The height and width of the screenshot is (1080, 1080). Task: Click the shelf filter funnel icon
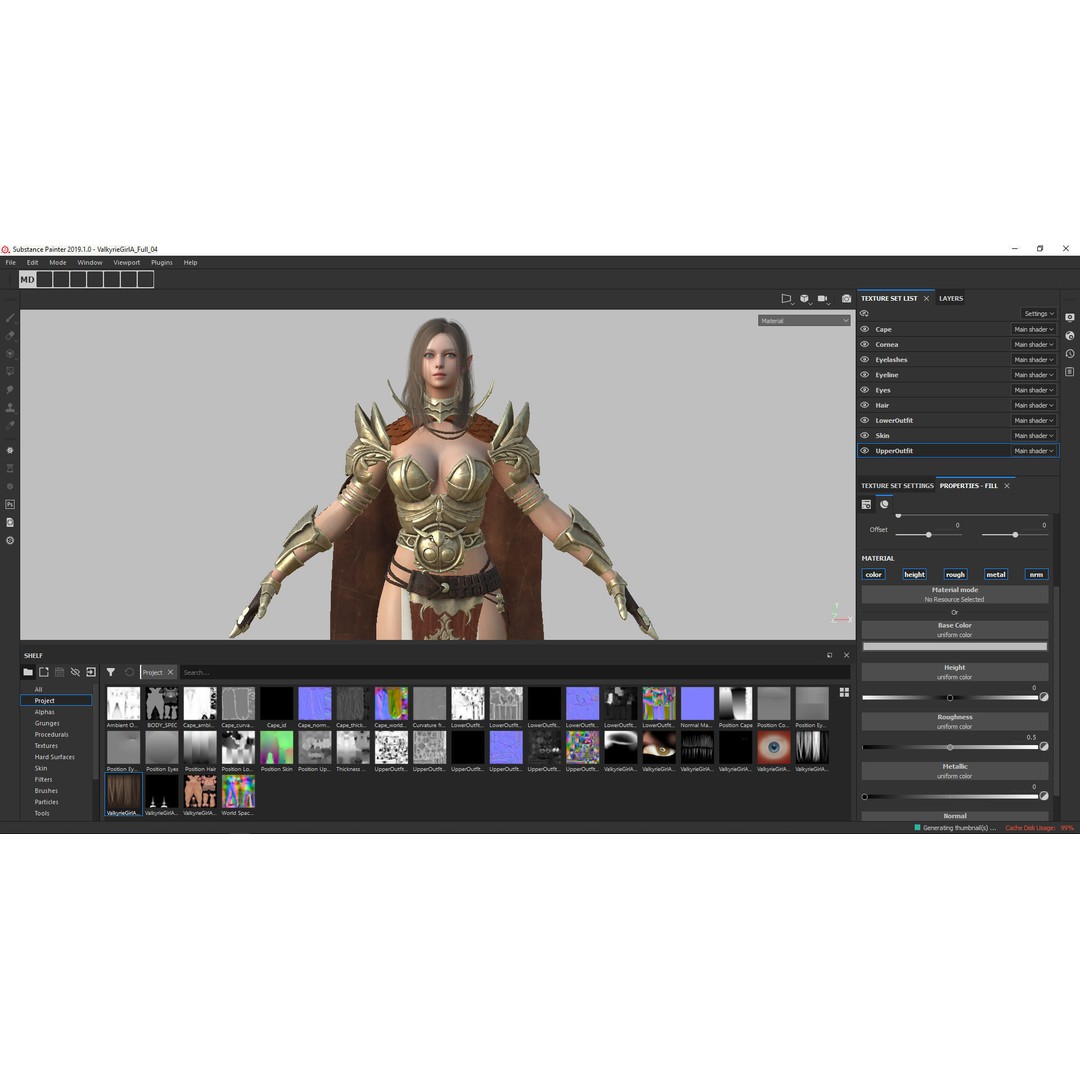110,672
